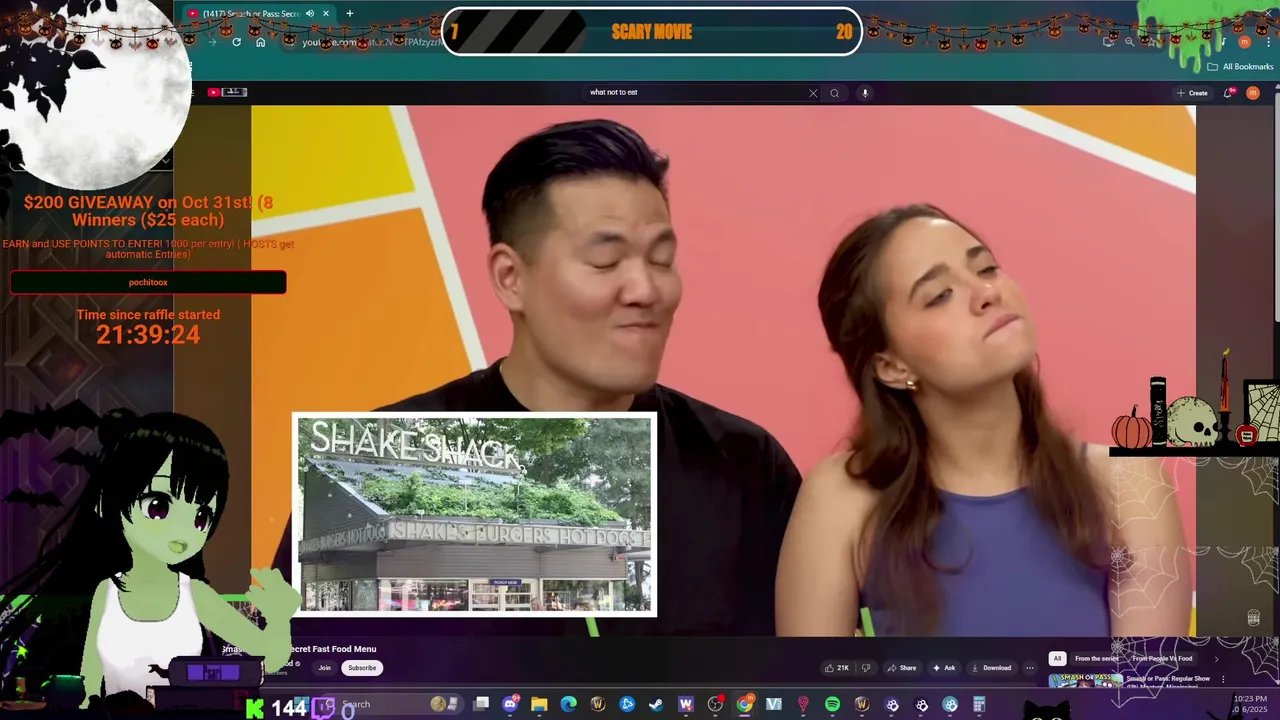The width and height of the screenshot is (1280, 720).
Task: Open a new browser tab
Action: [x=349, y=13]
